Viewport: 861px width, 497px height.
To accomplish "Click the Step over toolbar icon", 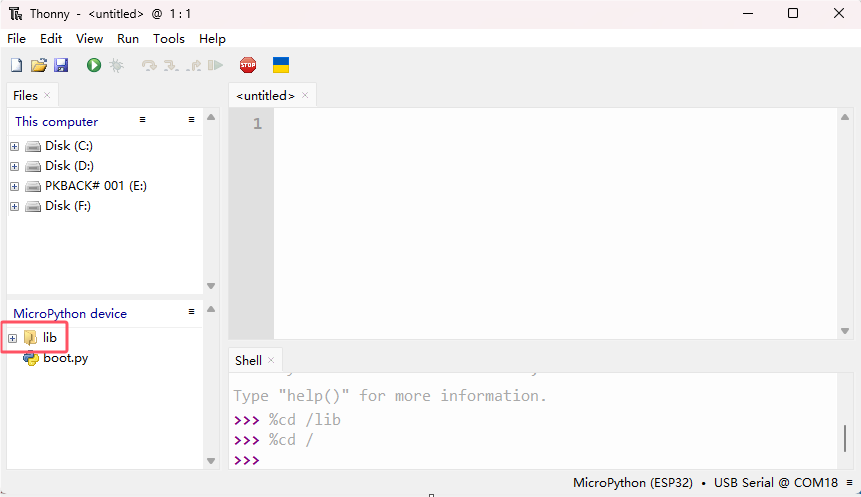I will click(x=149, y=66).
